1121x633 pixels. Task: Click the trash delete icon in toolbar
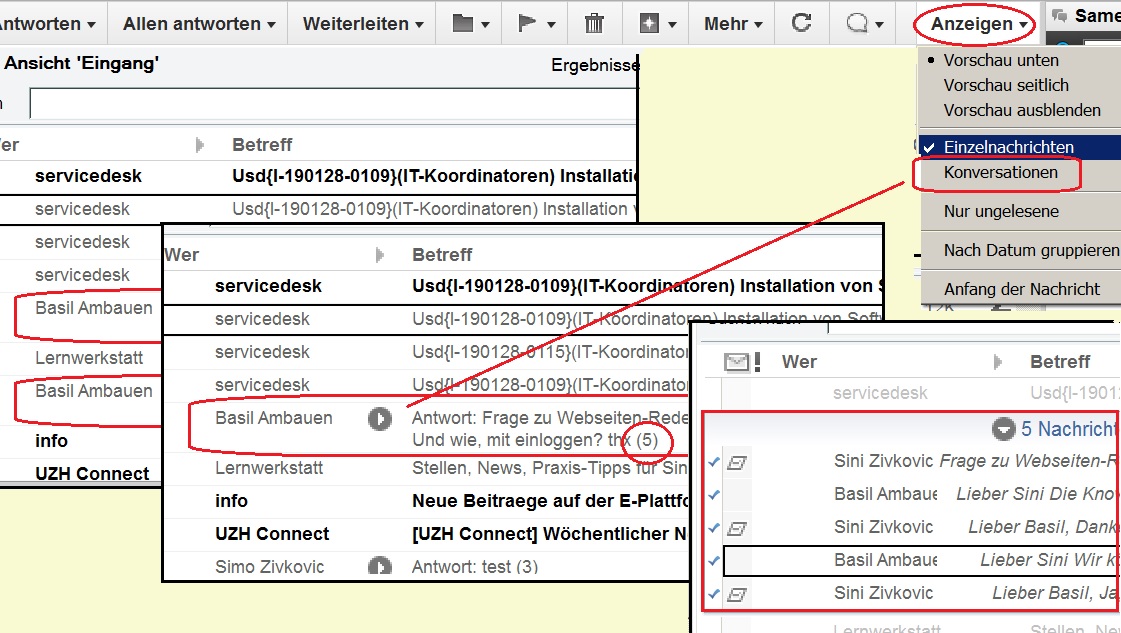tap(594, 23)
